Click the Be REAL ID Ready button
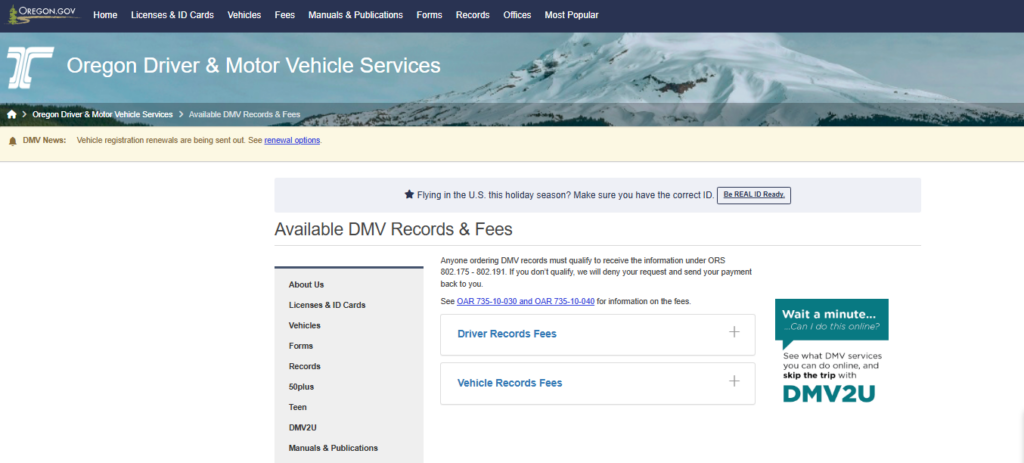This screenshot has height=463, width=1024. pyautogui.click(x=754, y=195)
